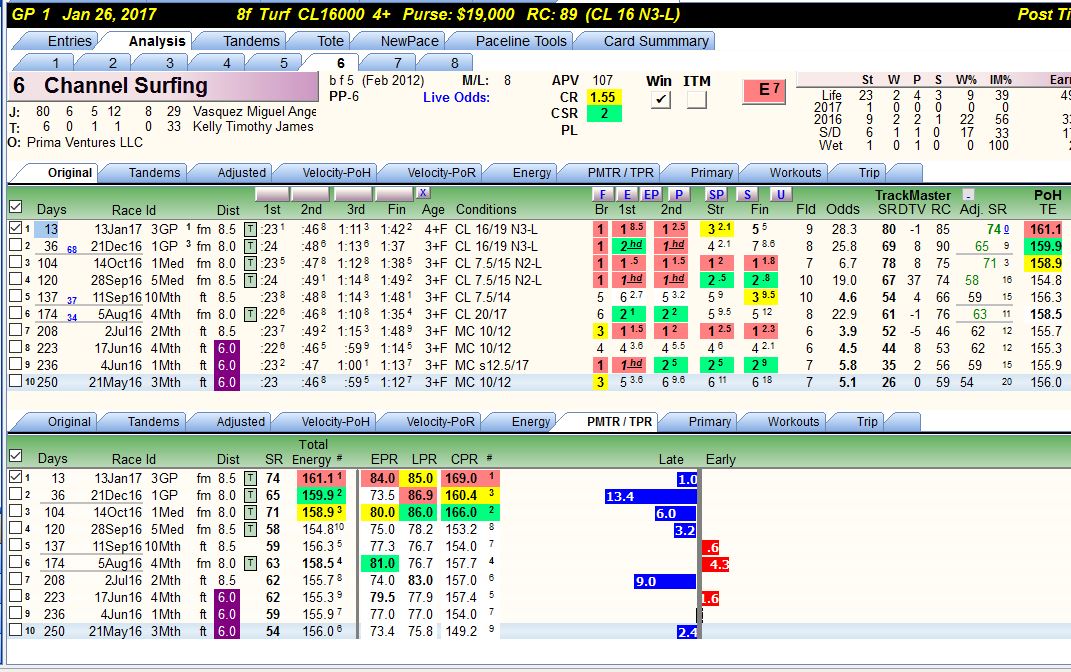
Task: Click the 9.0 blue Late bar
Action: pos(665,581)
